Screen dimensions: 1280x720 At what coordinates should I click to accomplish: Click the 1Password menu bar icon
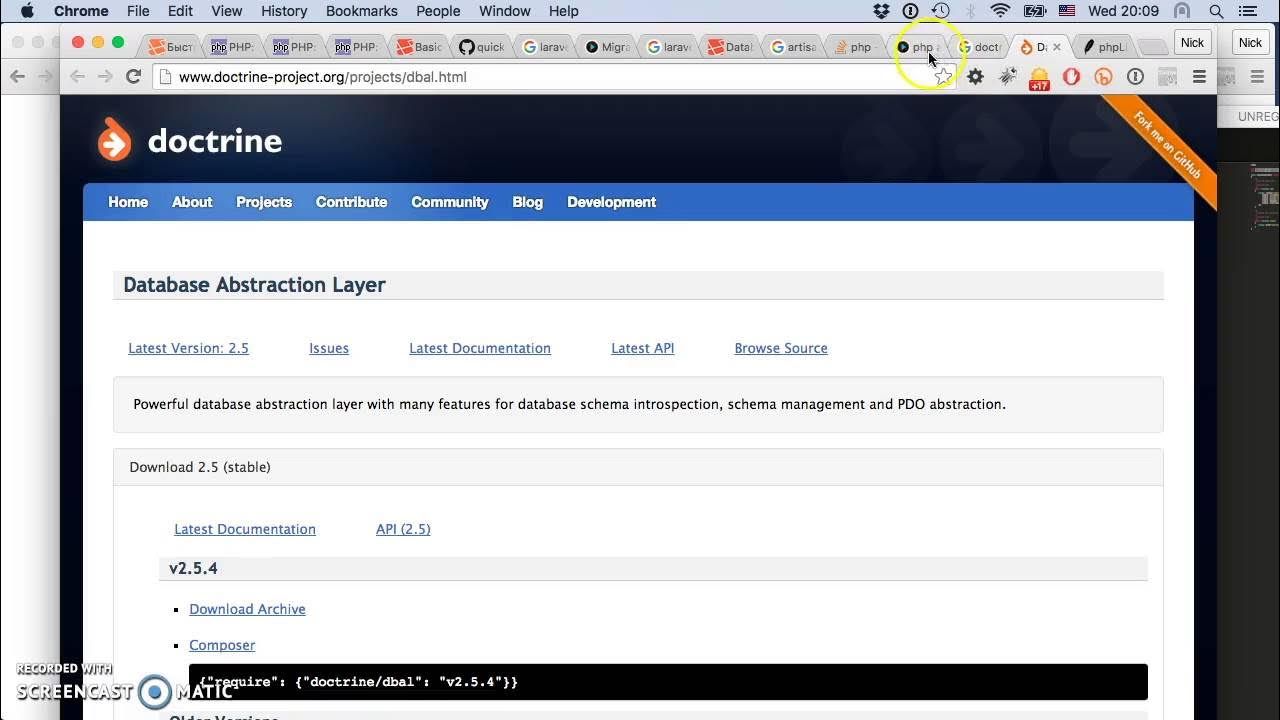pyautogui.click(x=910, y=11)
